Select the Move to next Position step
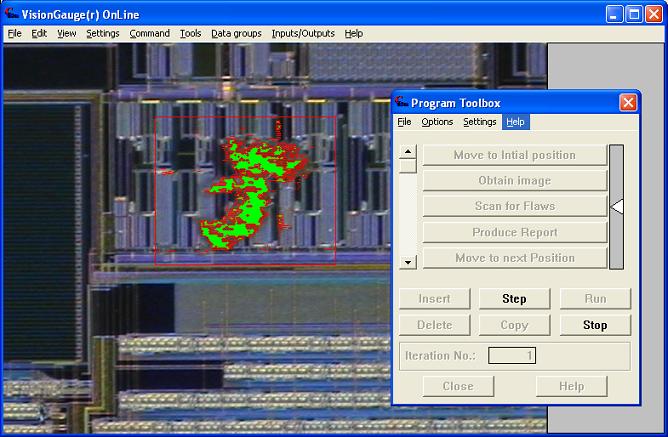 point(515,258)
